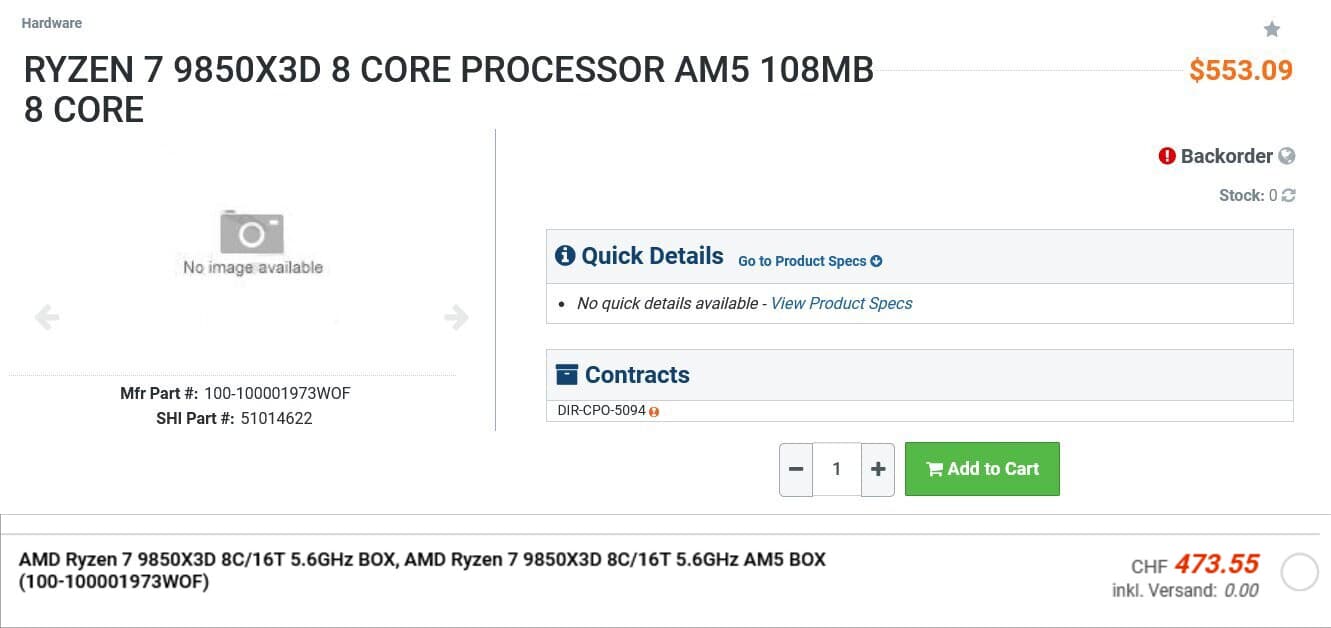Open View Product Specs link
The height and width of the screenshot is (628, 1331).
click(x=841, y=303)
